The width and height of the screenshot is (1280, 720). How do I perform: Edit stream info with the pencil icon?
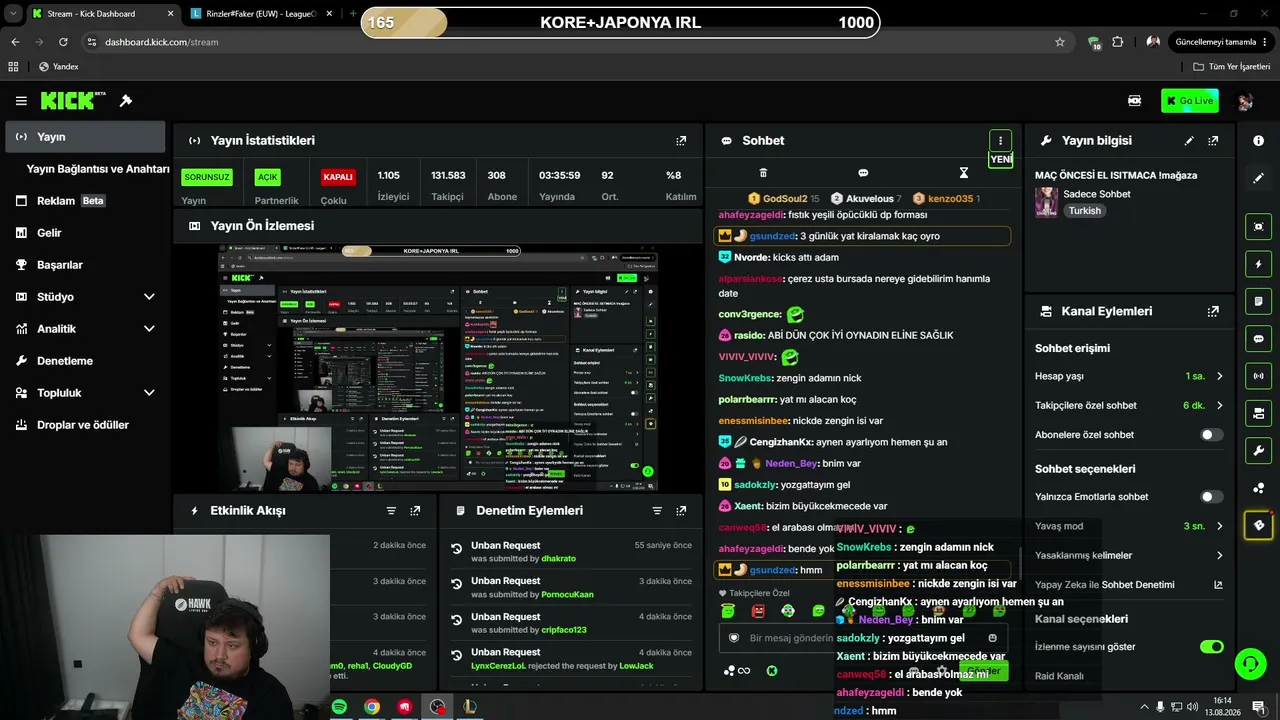click(x=1189, y=141)
